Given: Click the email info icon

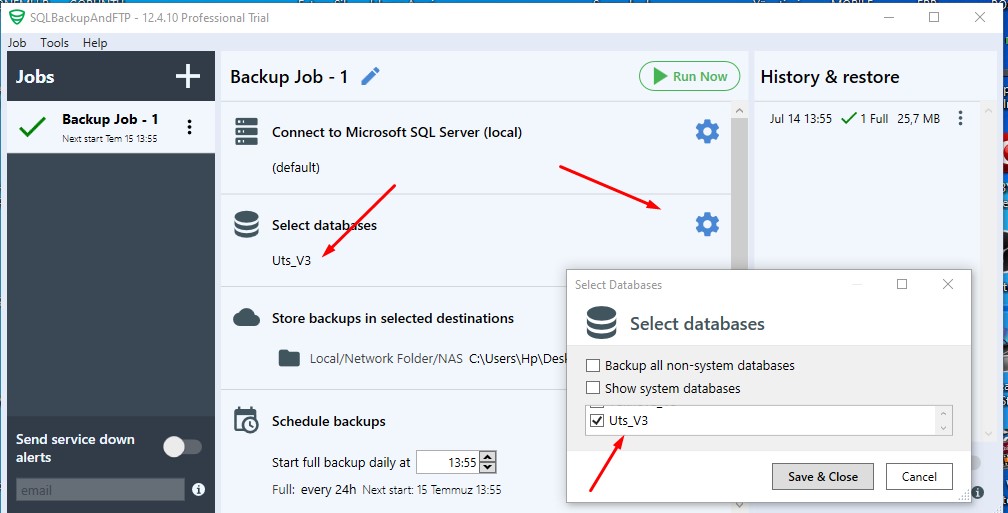Looking at the screenshot, I should (199, 490).
